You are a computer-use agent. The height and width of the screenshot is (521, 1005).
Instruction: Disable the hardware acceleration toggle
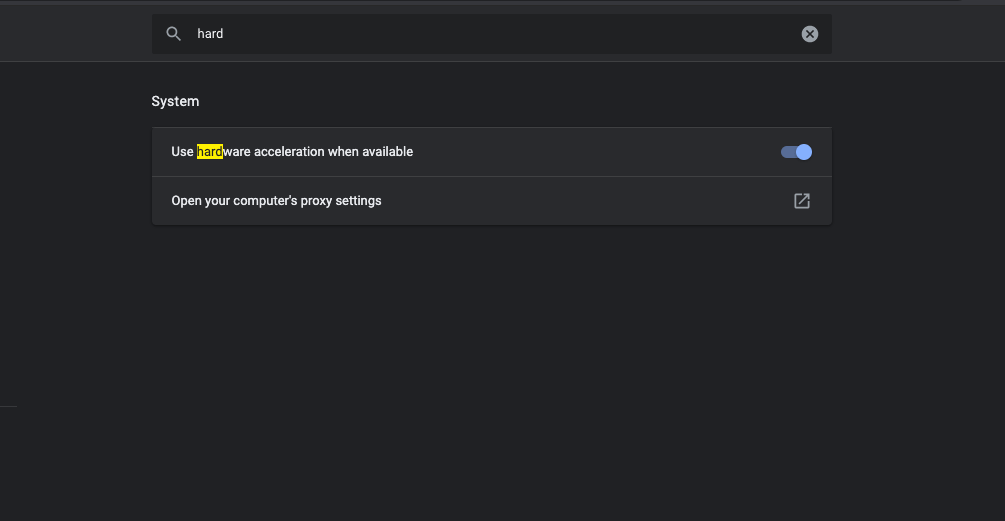click(x=796, y=152)
